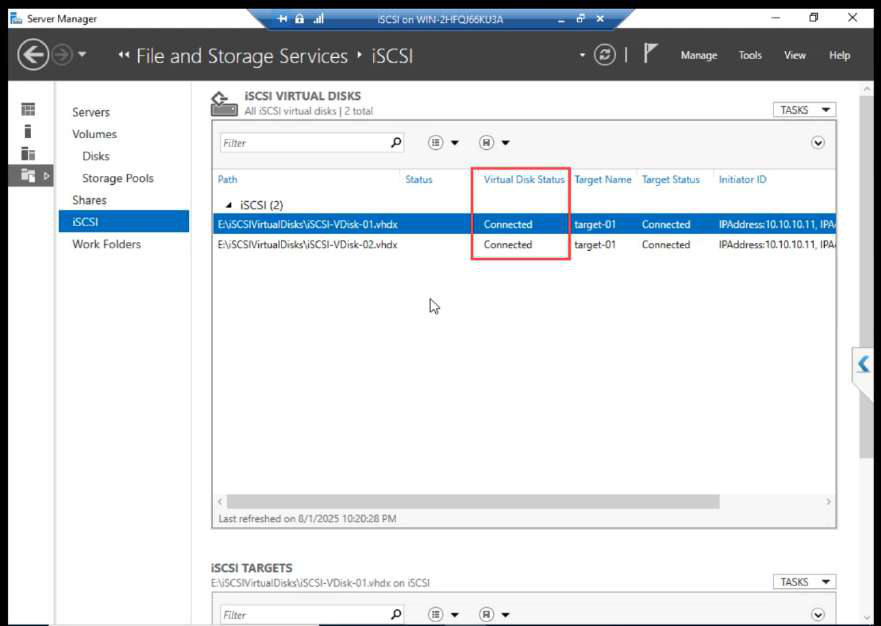881x626 pixels.
Task: Open the Help menu
Action: pyautogui.click(x=839, y=55)
